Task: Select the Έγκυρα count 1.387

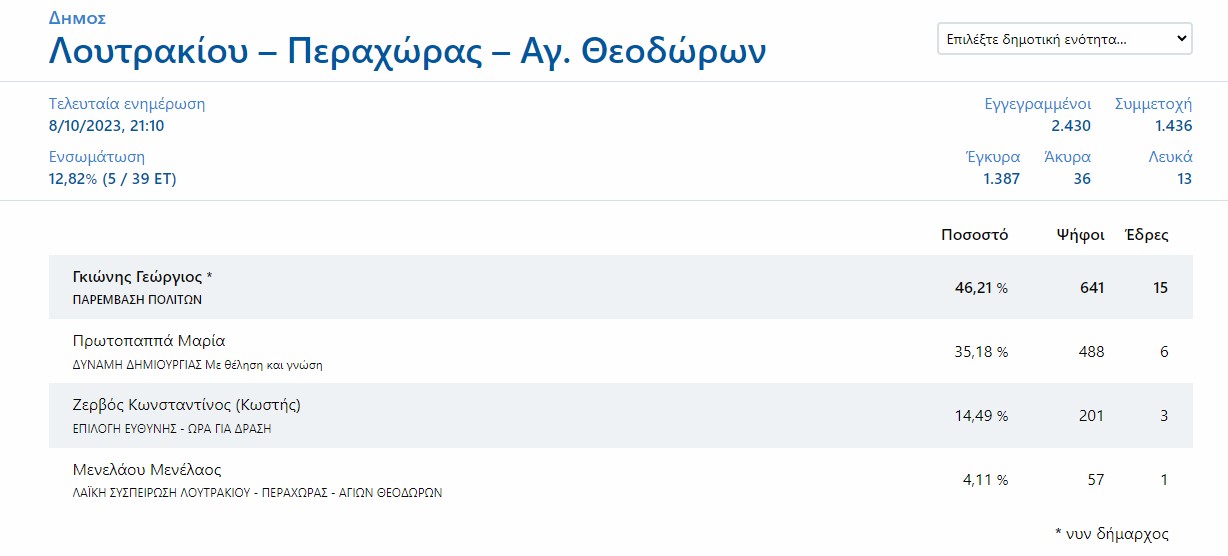Action: [1001, 179]
